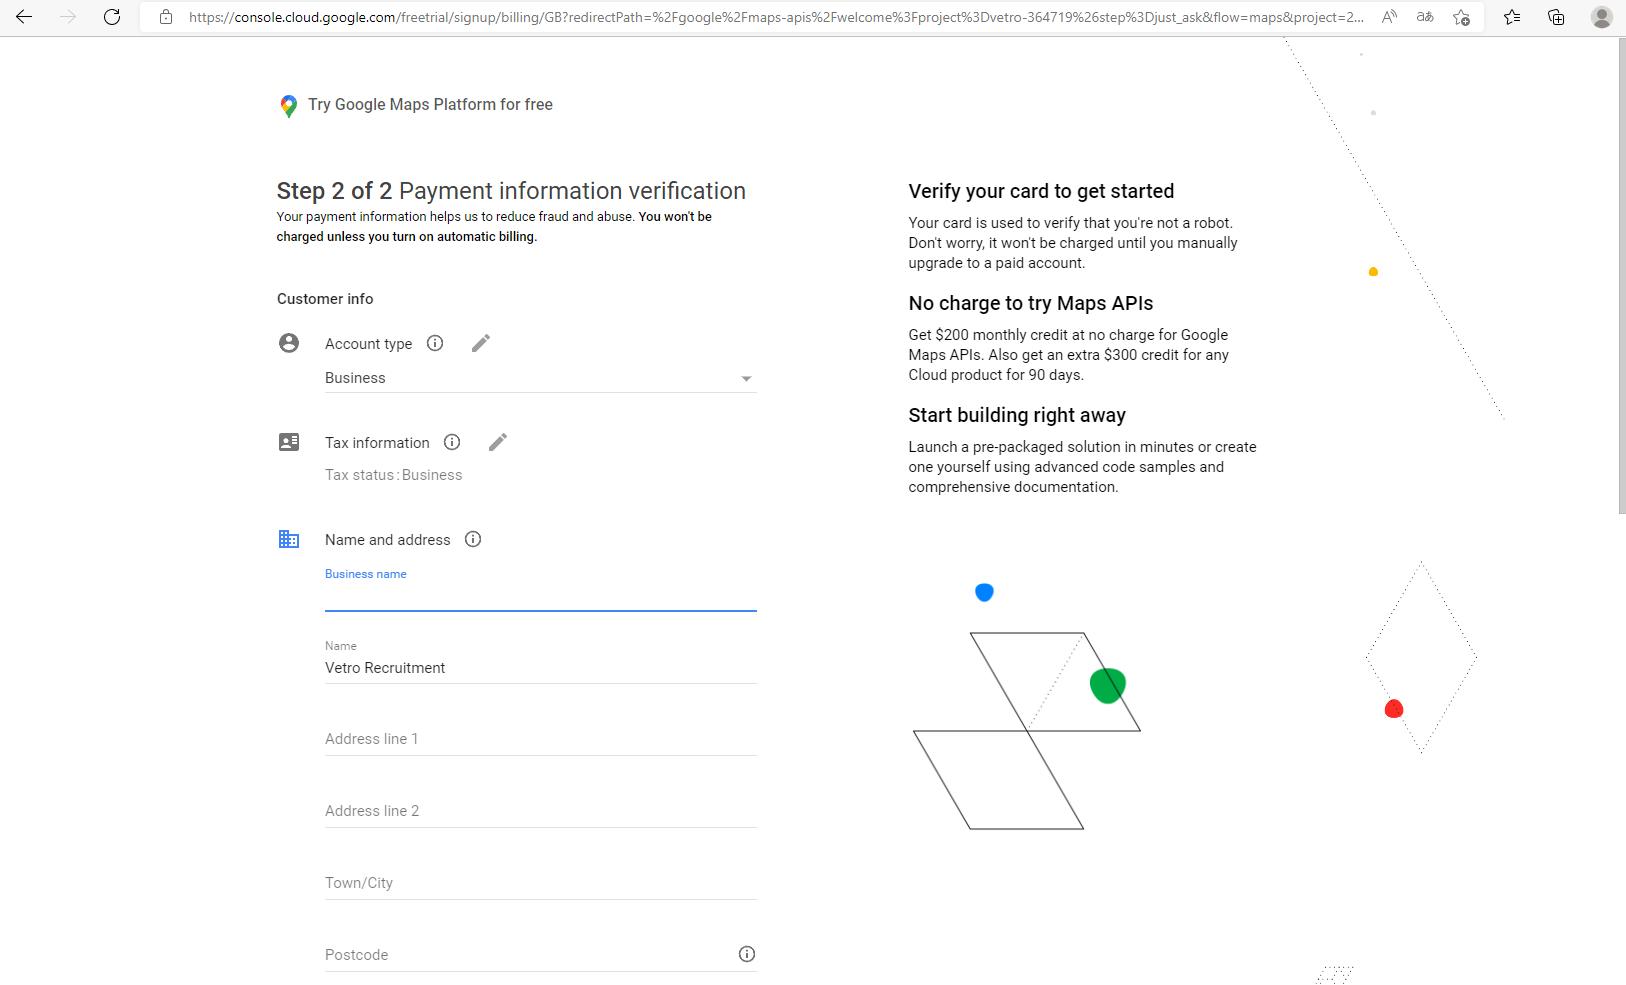Click the browser address bar URL
The height and width of the screenshot is (985, 1626).
point(775,17)
